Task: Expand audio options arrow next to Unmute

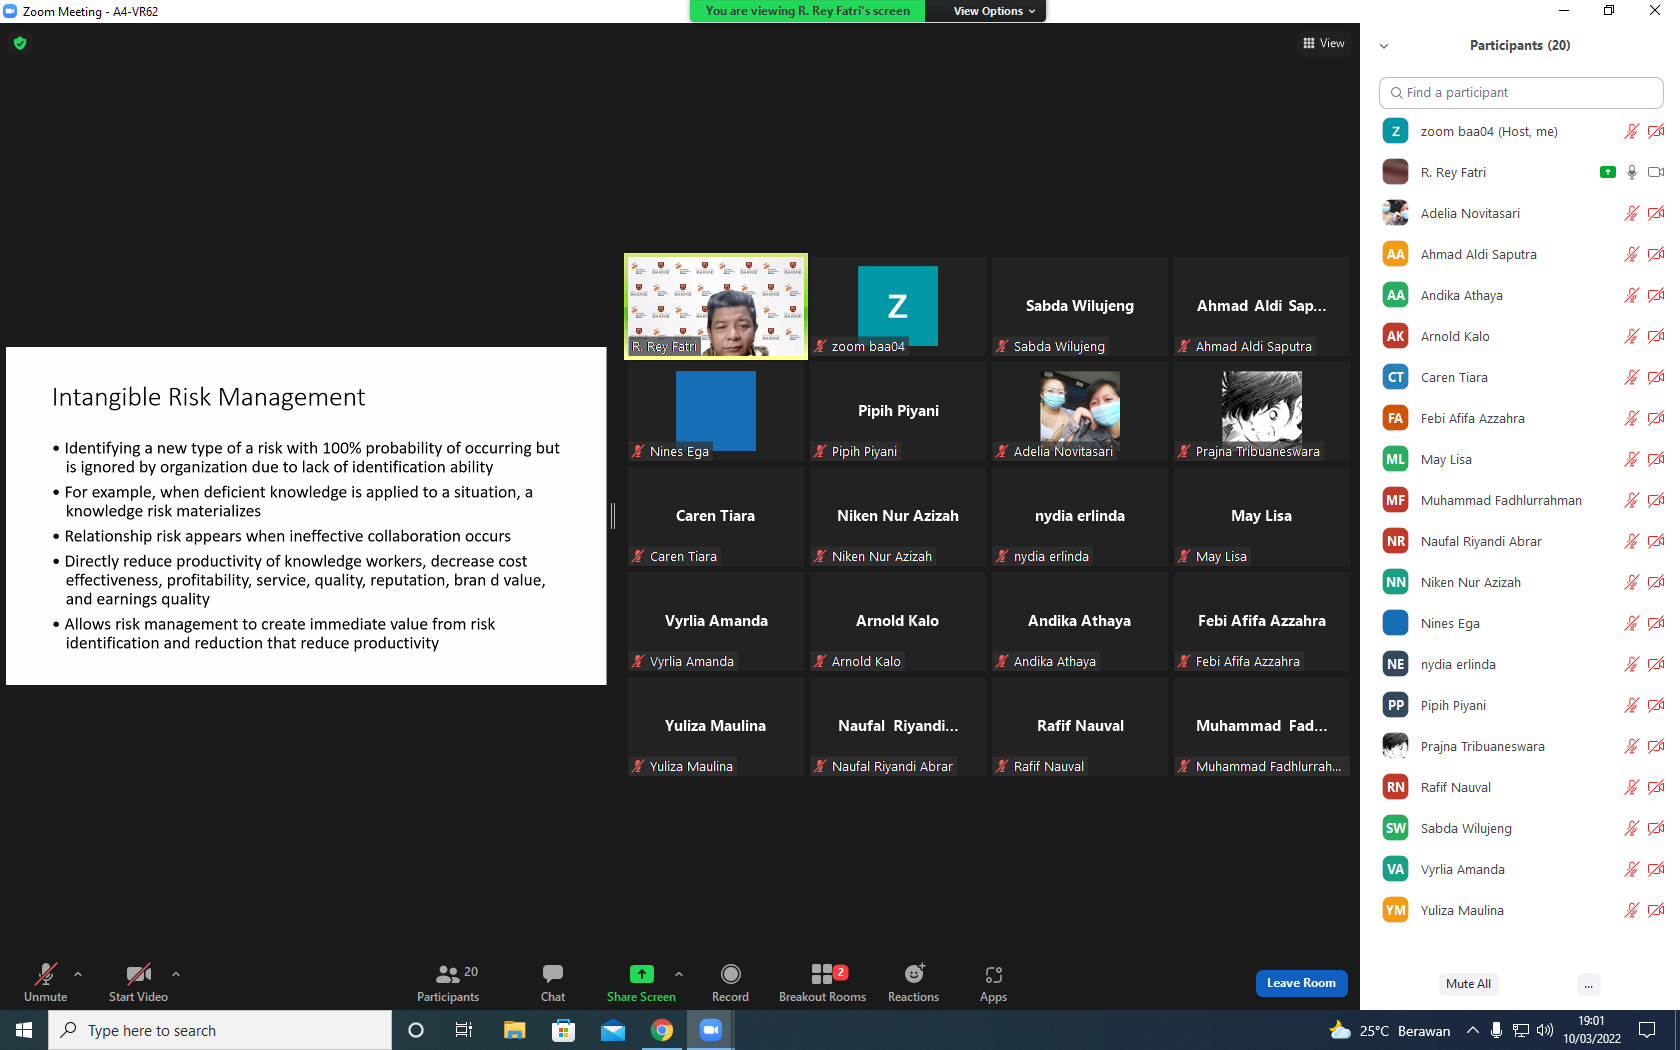Action: coord(78,973)
